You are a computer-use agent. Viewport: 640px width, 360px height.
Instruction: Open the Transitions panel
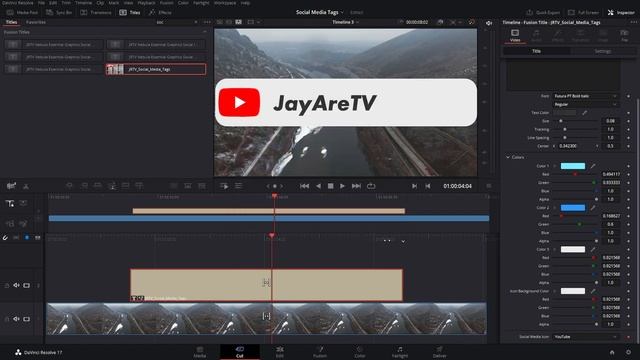click(96, 13)
